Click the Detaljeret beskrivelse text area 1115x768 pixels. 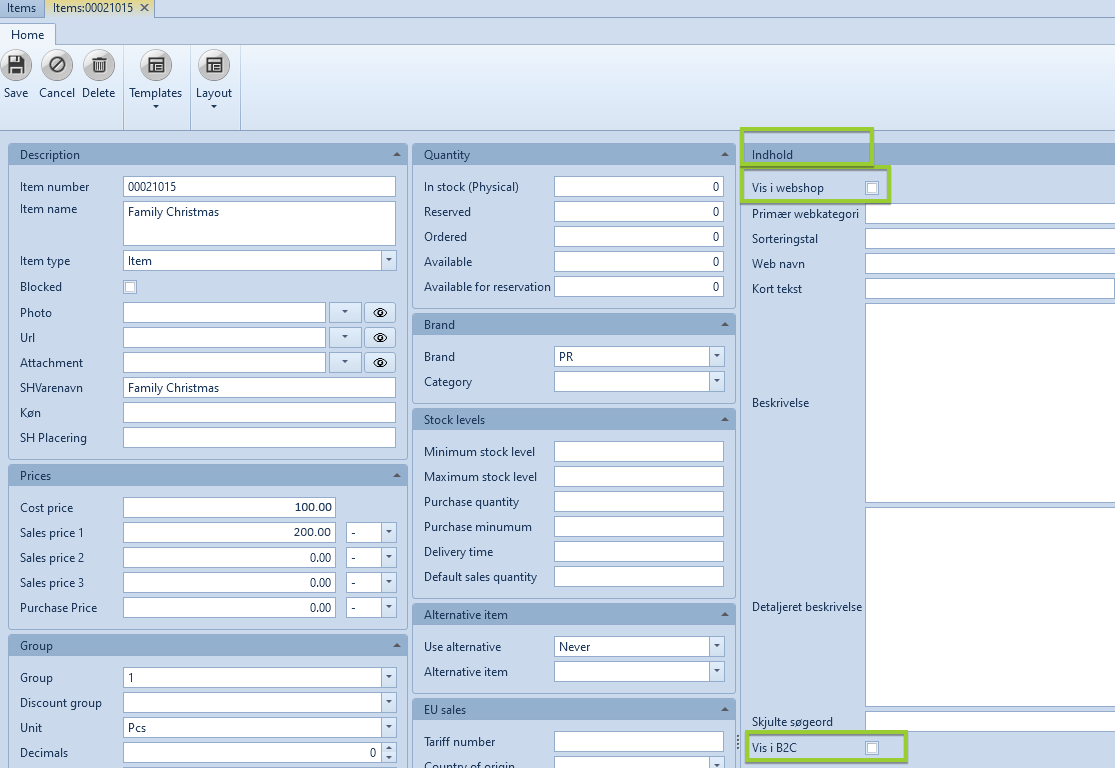[990, 607]
